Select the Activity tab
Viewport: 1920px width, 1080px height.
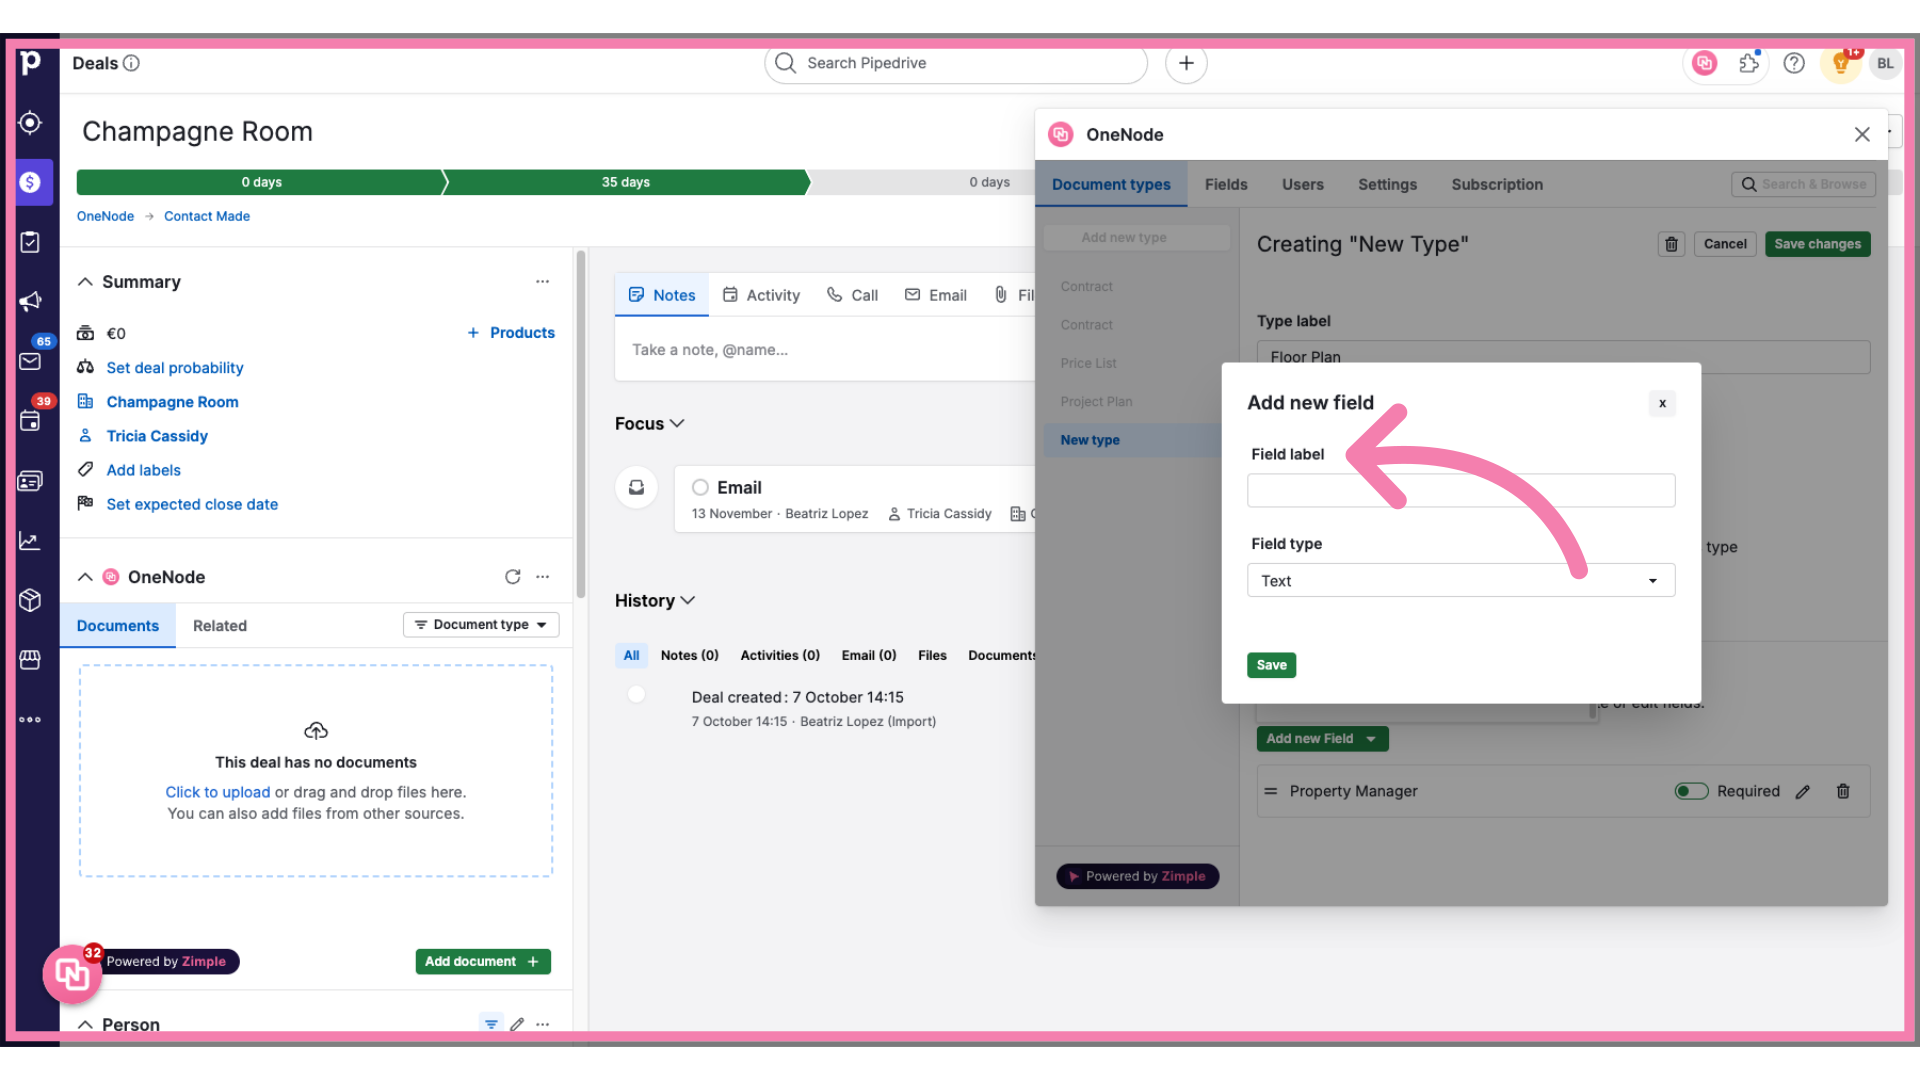[761, 295]
